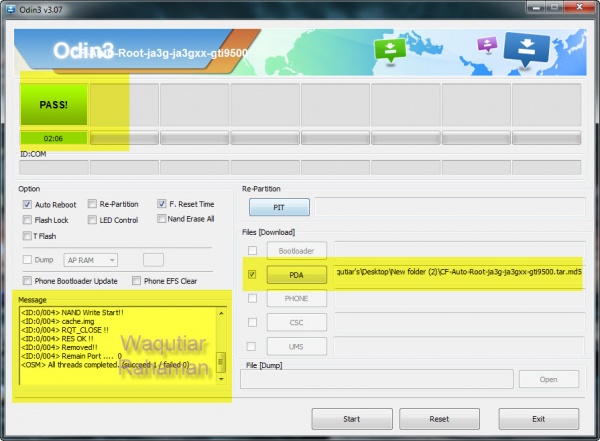The image size is (600, 441).
Task: Tick the PHONE file checkbox
Action: [x=252, y=298]
